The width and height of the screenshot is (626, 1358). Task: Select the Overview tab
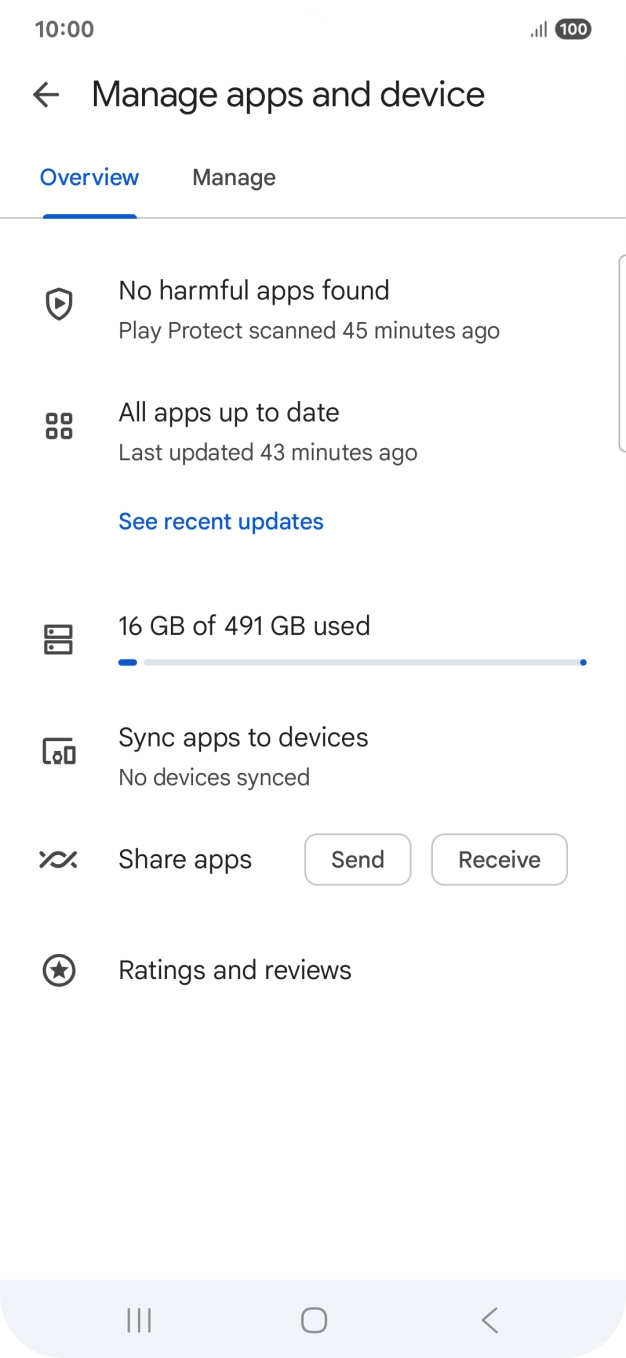(x=89, y=178)
